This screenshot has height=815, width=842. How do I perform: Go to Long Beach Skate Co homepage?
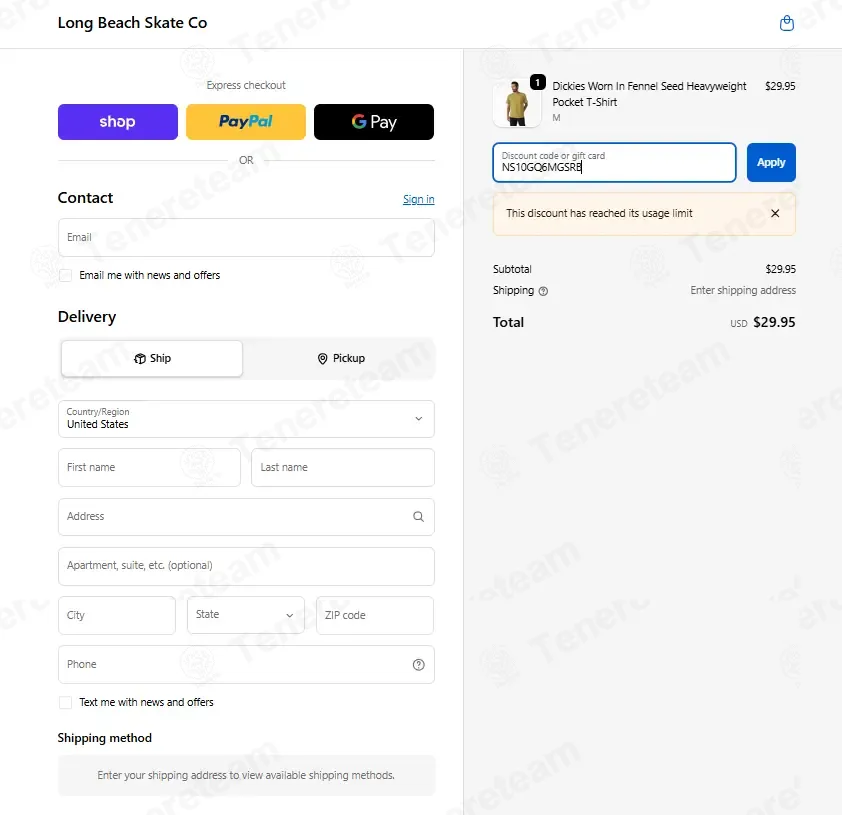point(132,23)
